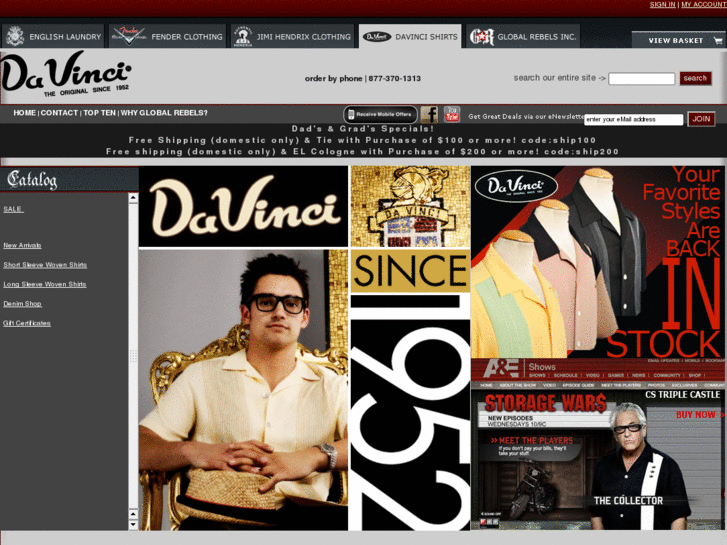The height and width of the screenshot is (545, 727).
Task: Open the Denim Shop link
Action: [x=22, y=304]
